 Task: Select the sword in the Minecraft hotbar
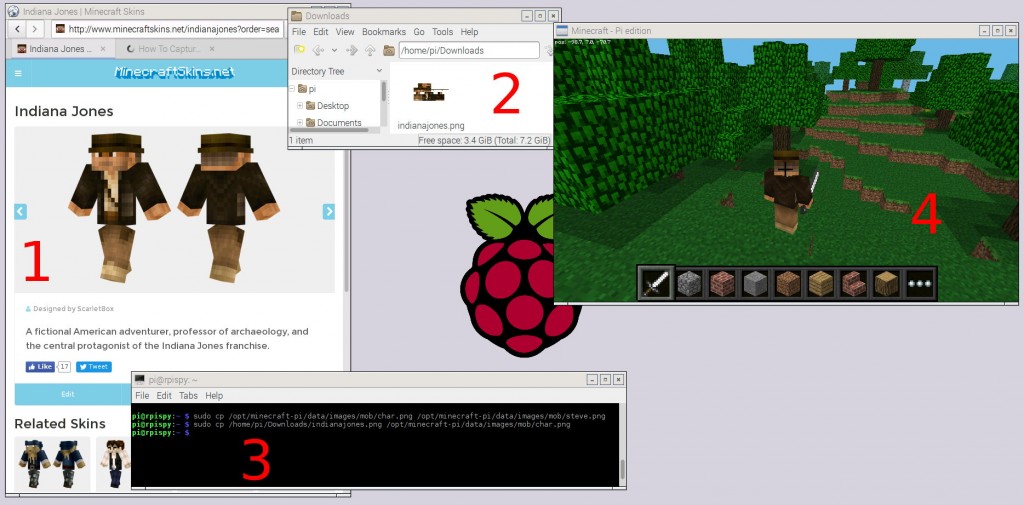[x=656, y=284]
